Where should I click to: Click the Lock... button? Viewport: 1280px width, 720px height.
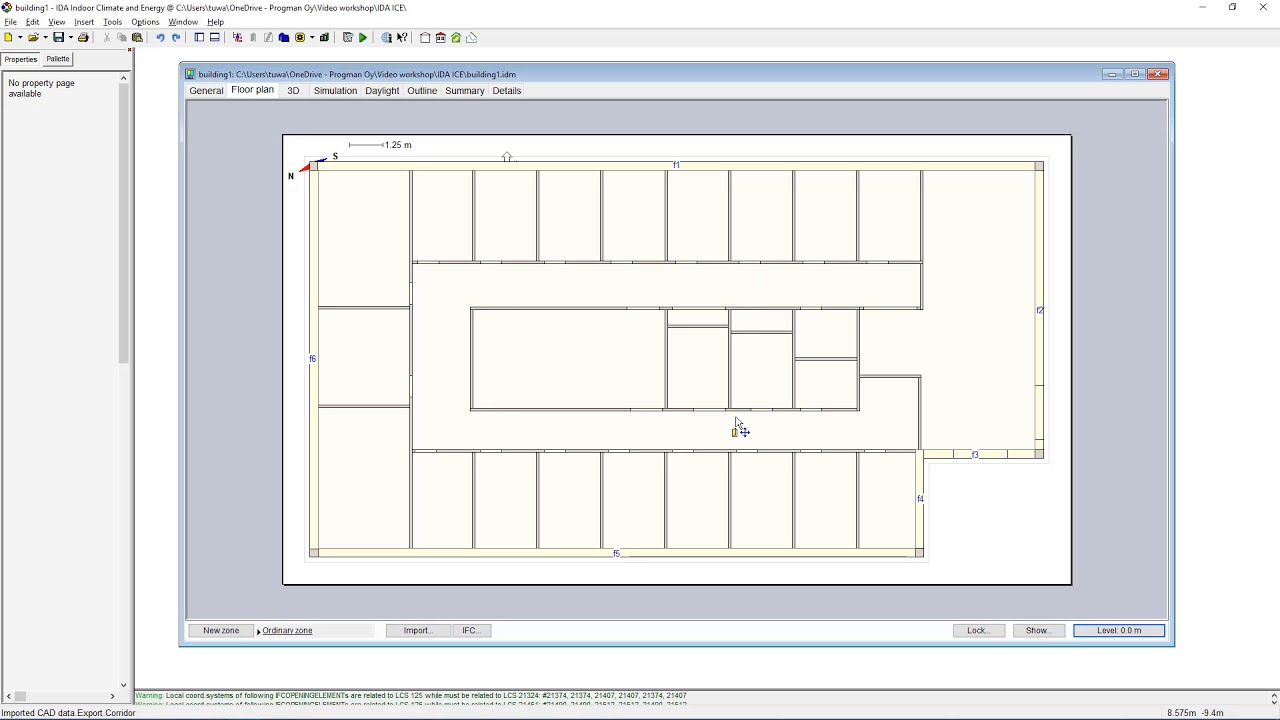coord(978,630)
